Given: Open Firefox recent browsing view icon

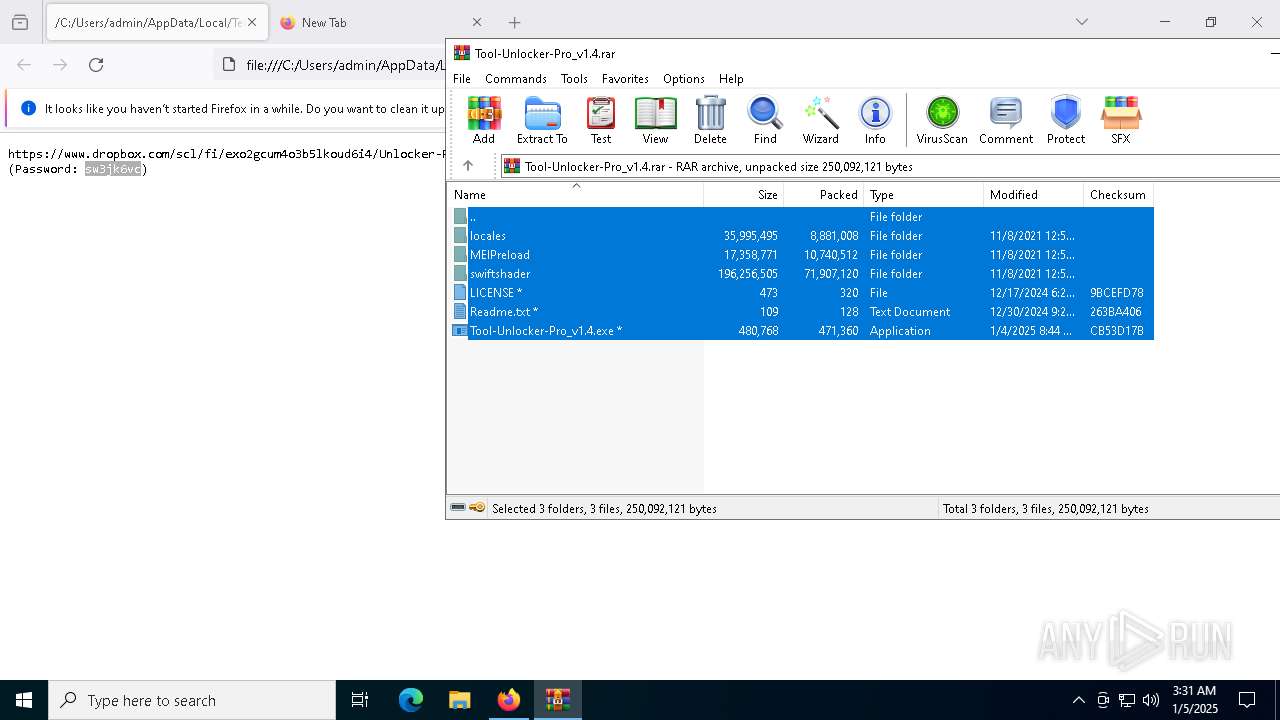Looking at the screenshot, I should (20, 22).
